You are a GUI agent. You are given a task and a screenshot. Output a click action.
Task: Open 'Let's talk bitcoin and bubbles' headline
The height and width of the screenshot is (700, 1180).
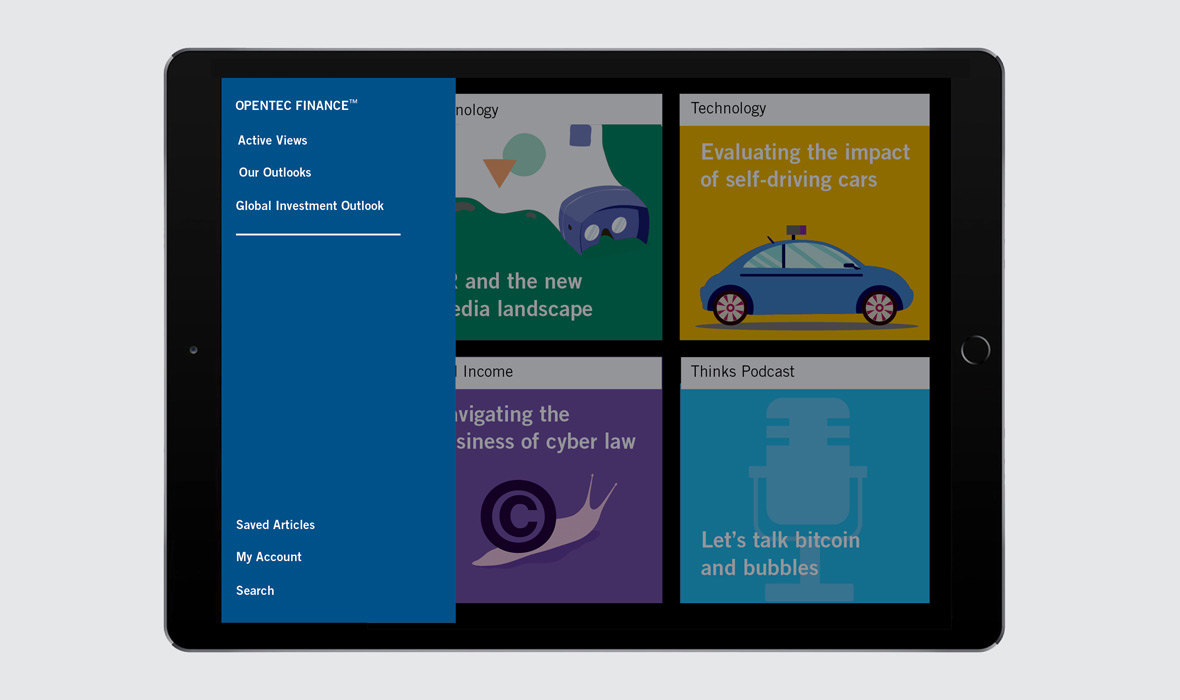pyautogui.click(x=780, y=554)
